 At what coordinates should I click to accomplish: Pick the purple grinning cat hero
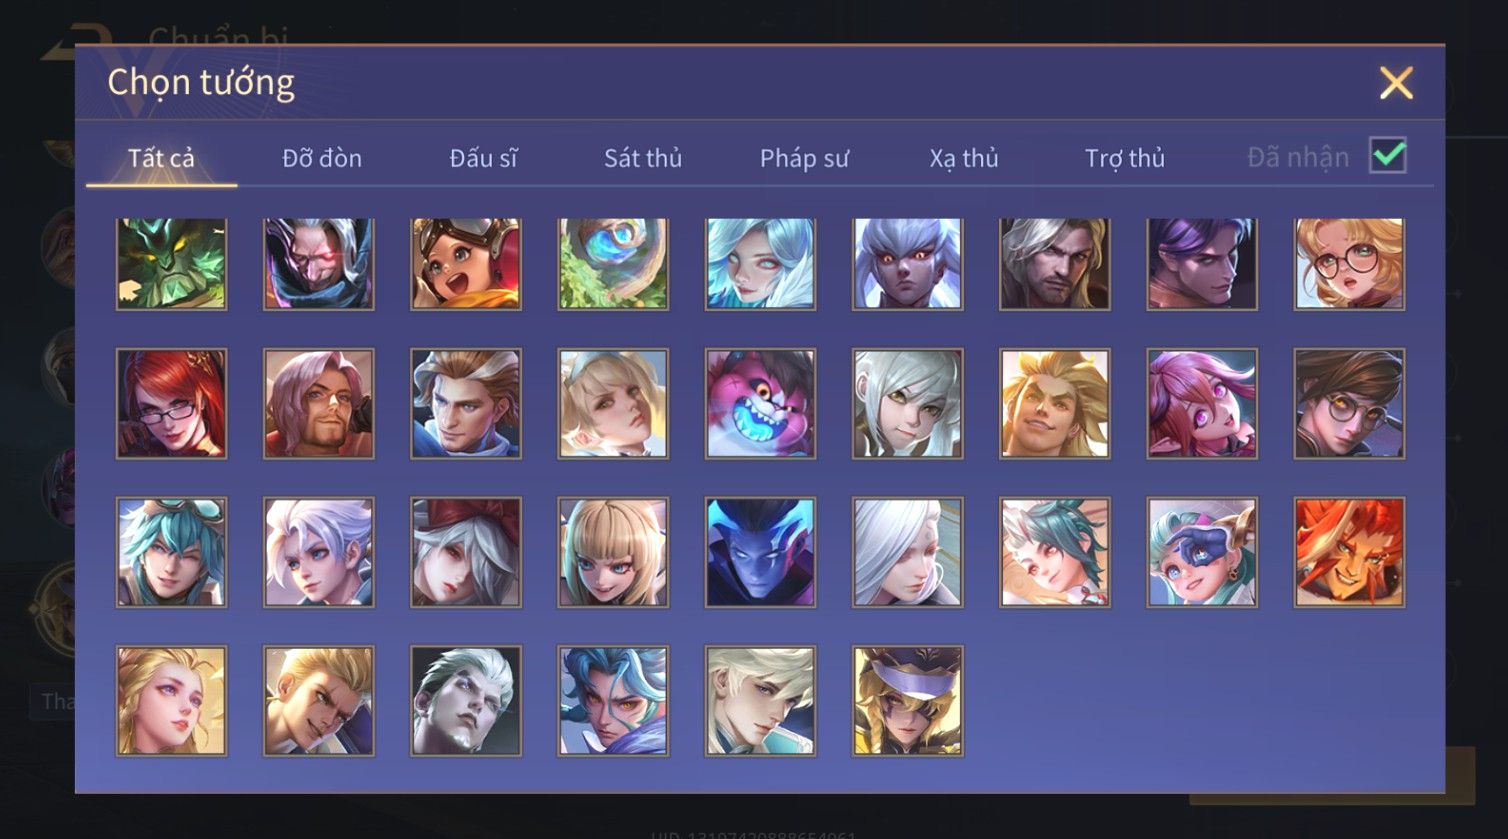point(760,404)
